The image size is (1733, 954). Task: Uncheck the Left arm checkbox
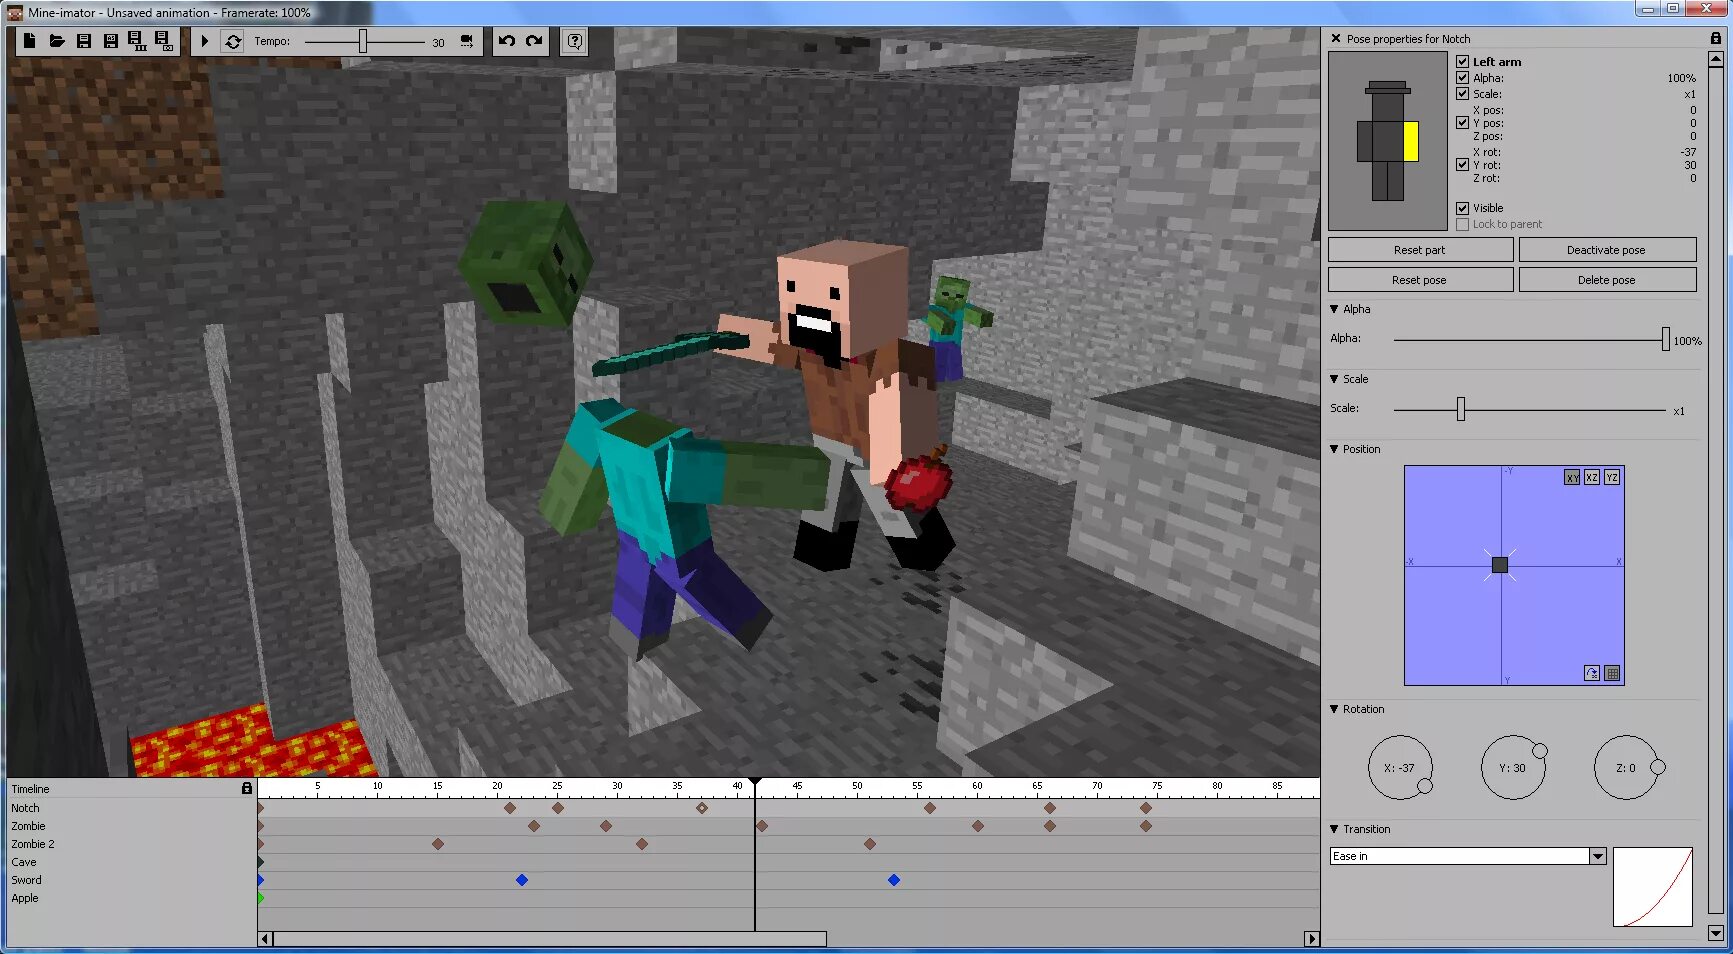click(x=1462, y=61)
